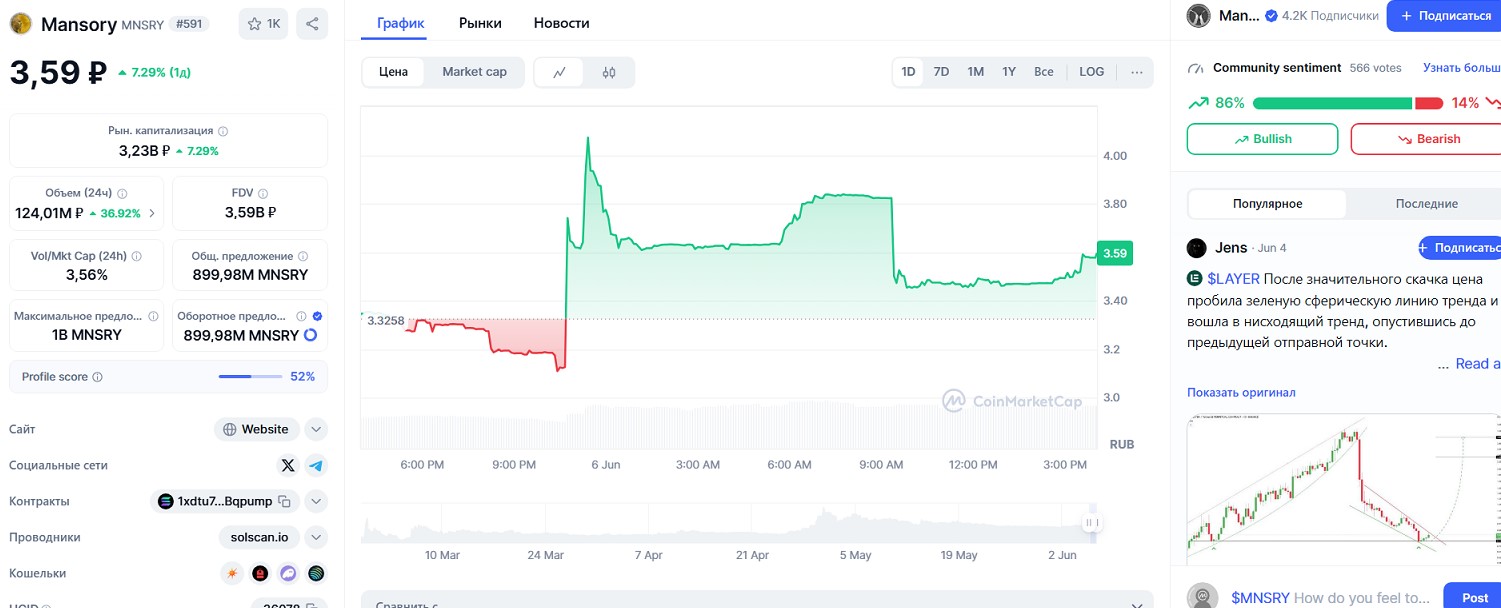Show info for max supply label

(x=153, y=316)
